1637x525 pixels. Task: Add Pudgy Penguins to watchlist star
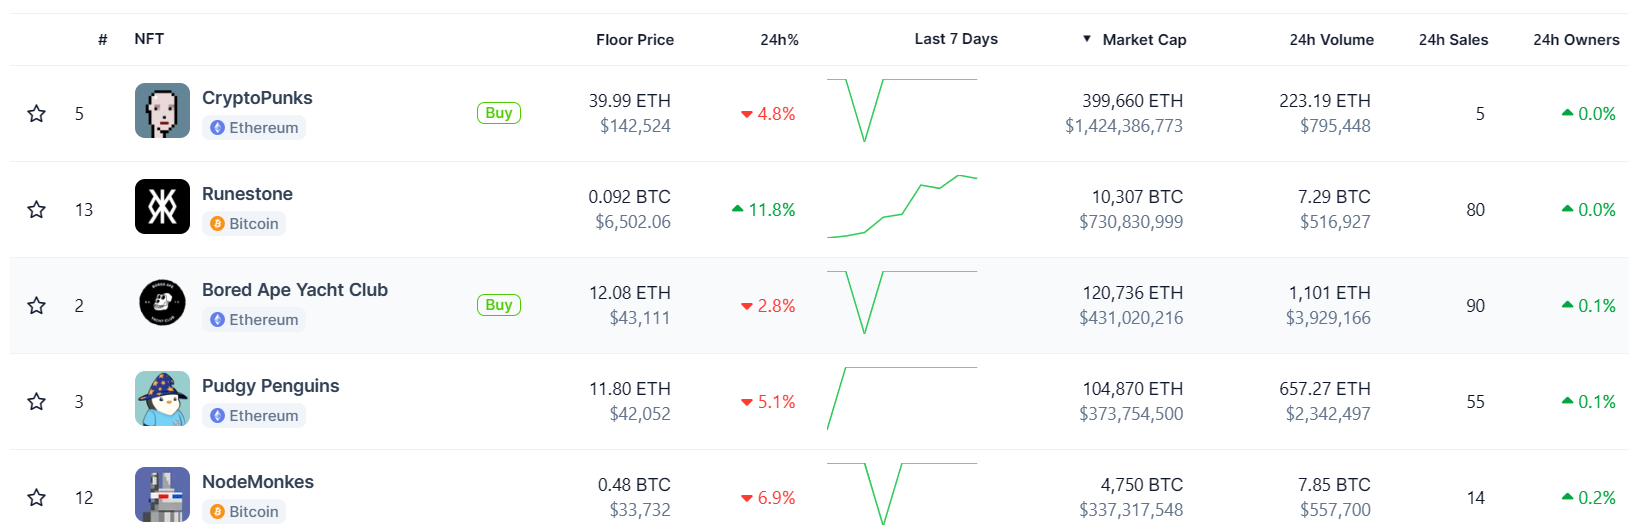(37, 402)
